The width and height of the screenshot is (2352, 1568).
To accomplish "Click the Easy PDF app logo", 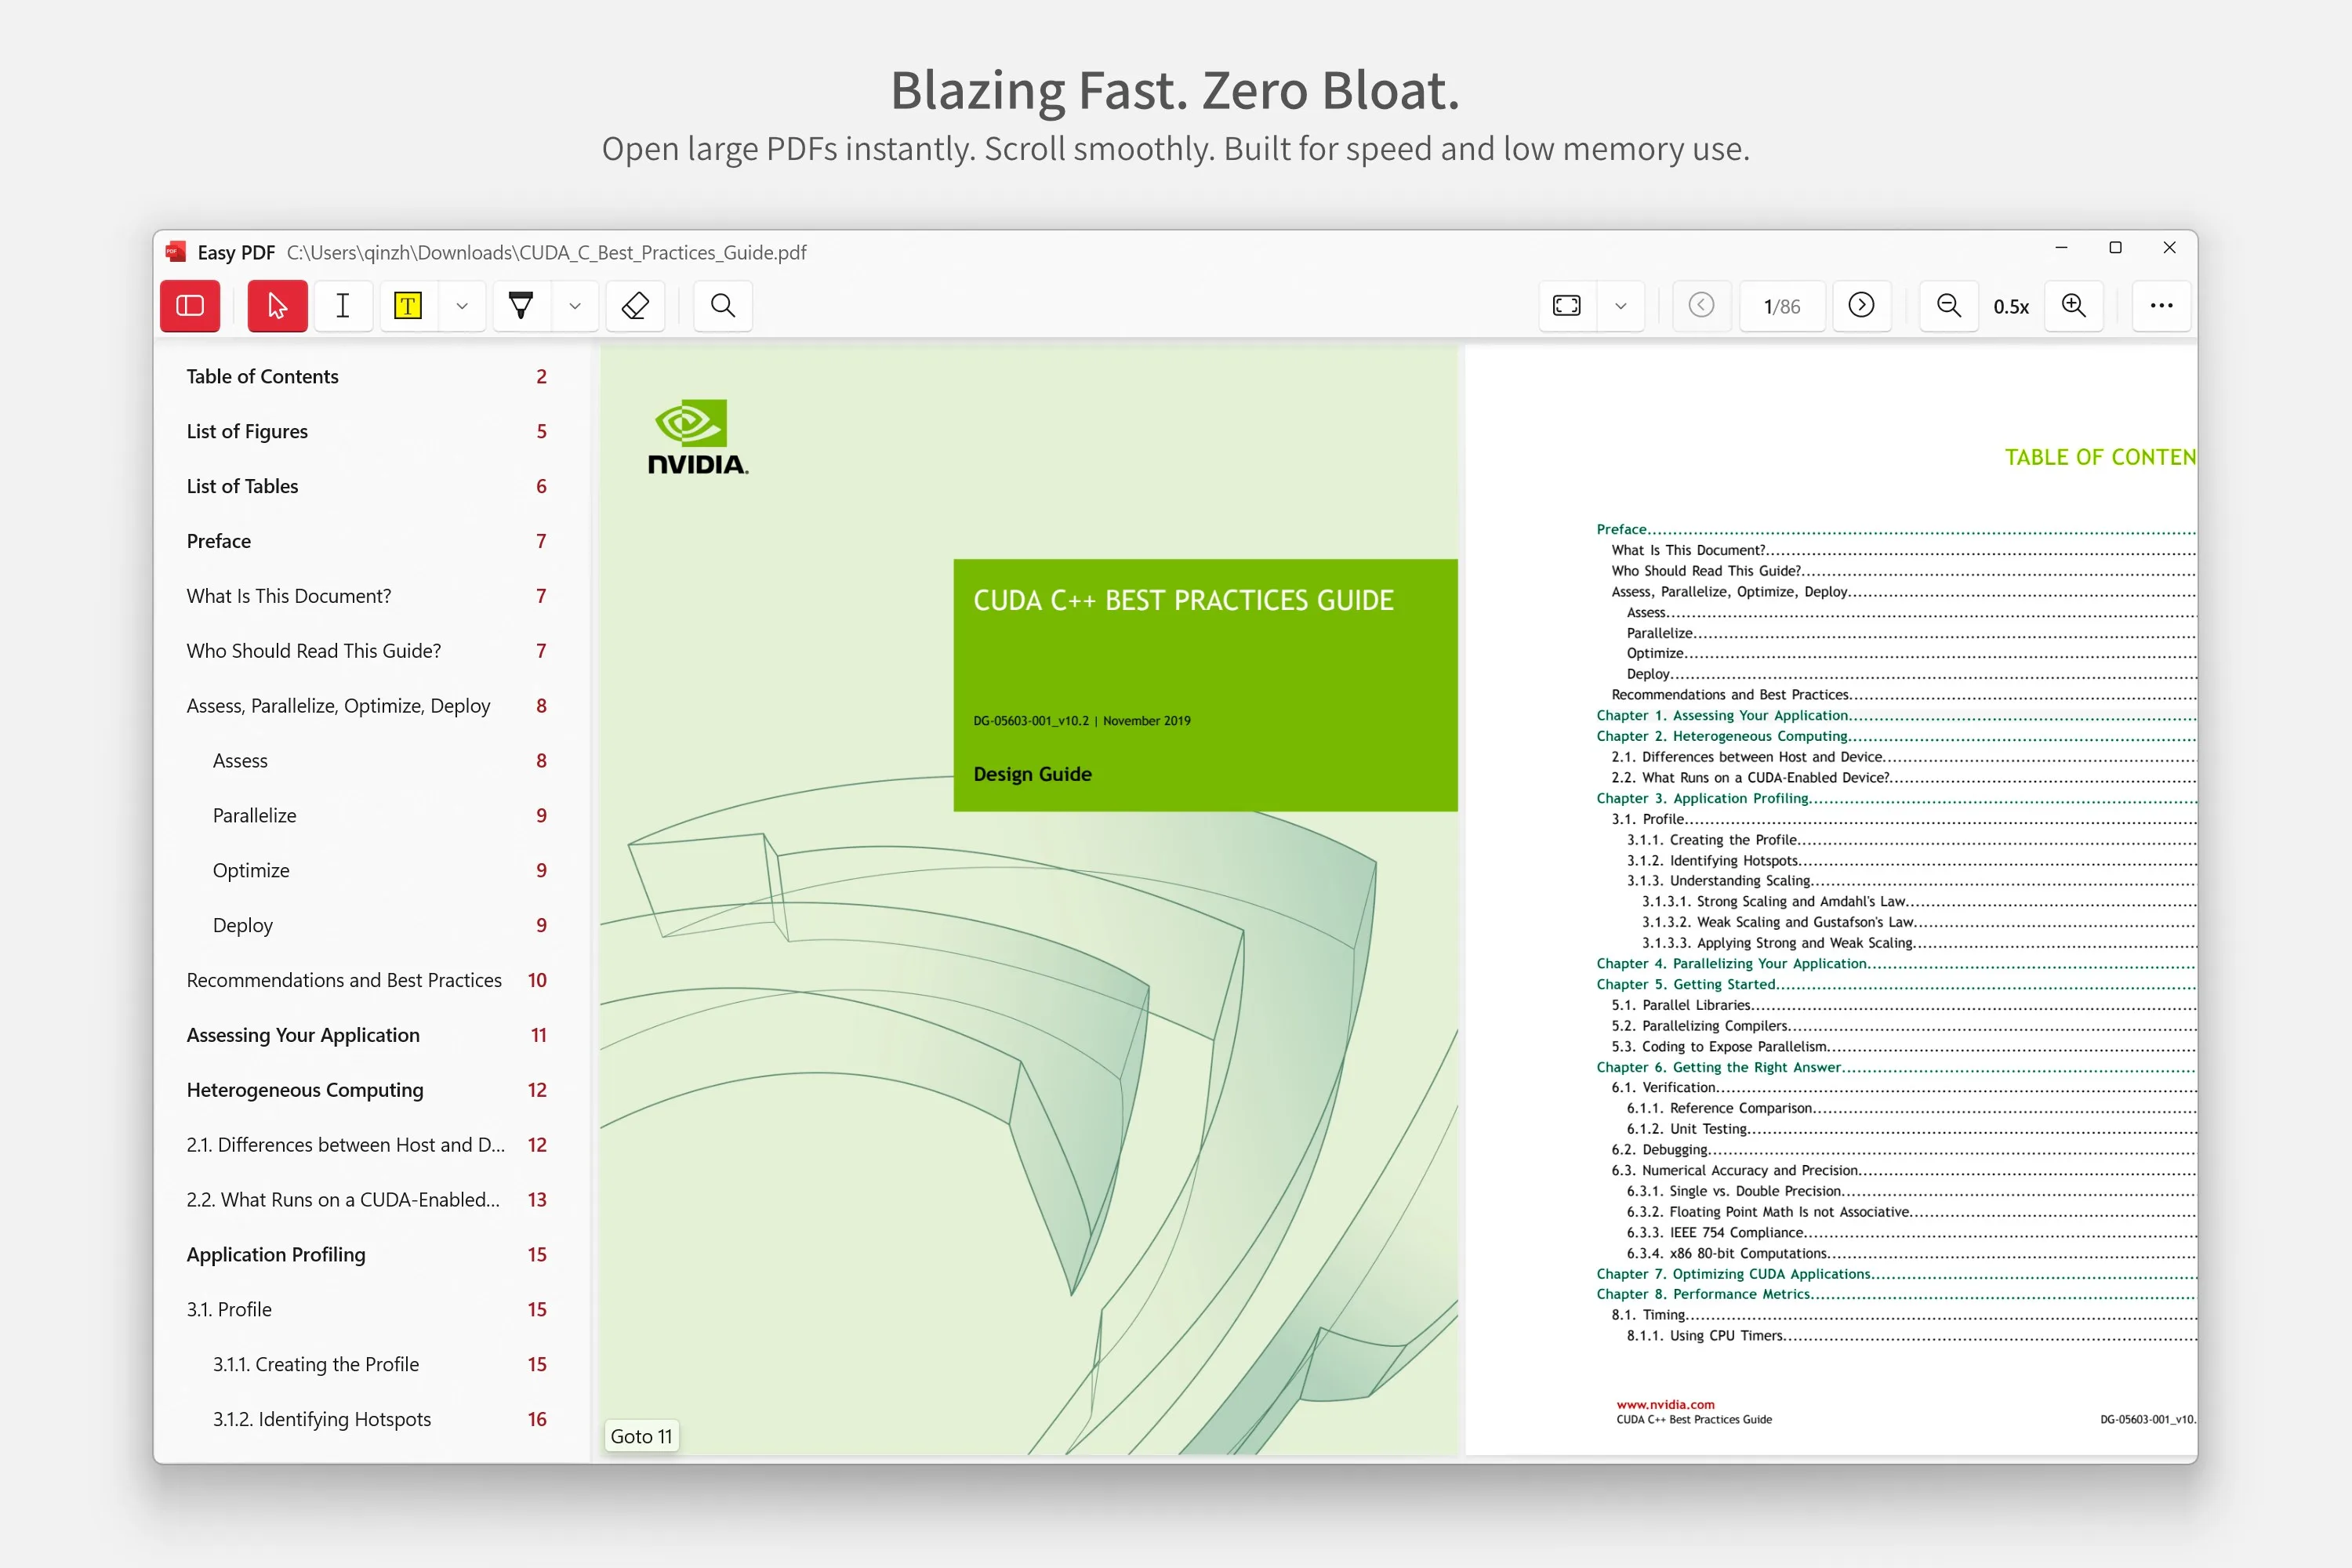I will tap(177, 252).
